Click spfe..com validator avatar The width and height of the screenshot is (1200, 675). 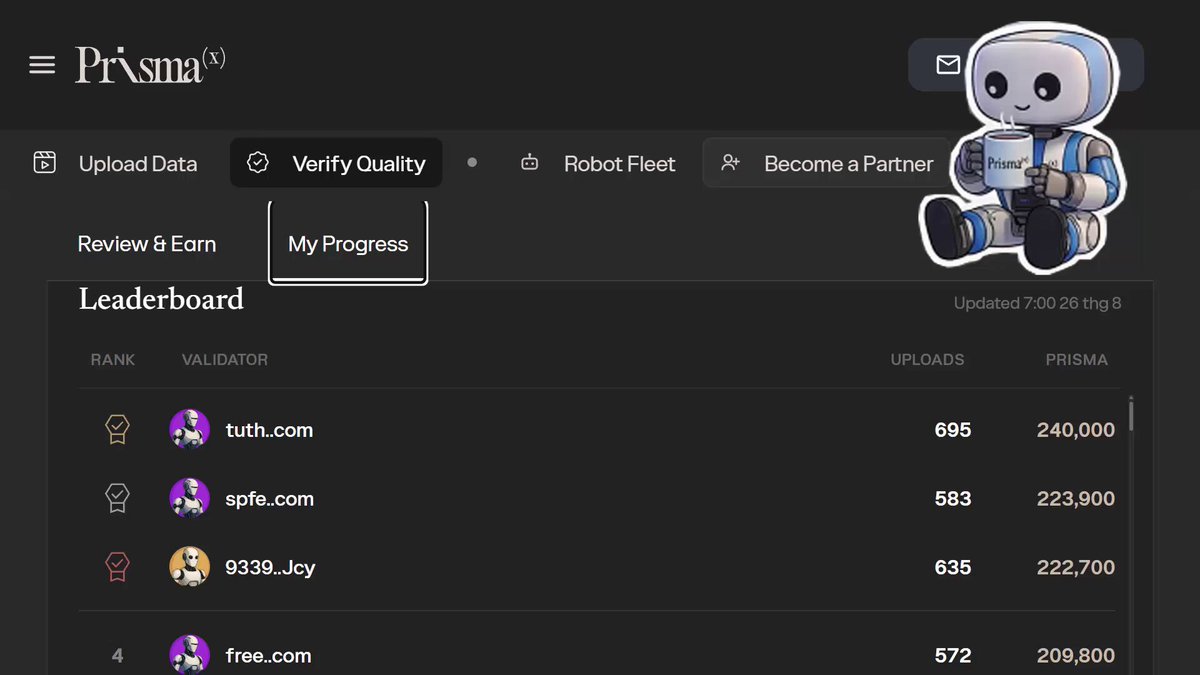190,498
